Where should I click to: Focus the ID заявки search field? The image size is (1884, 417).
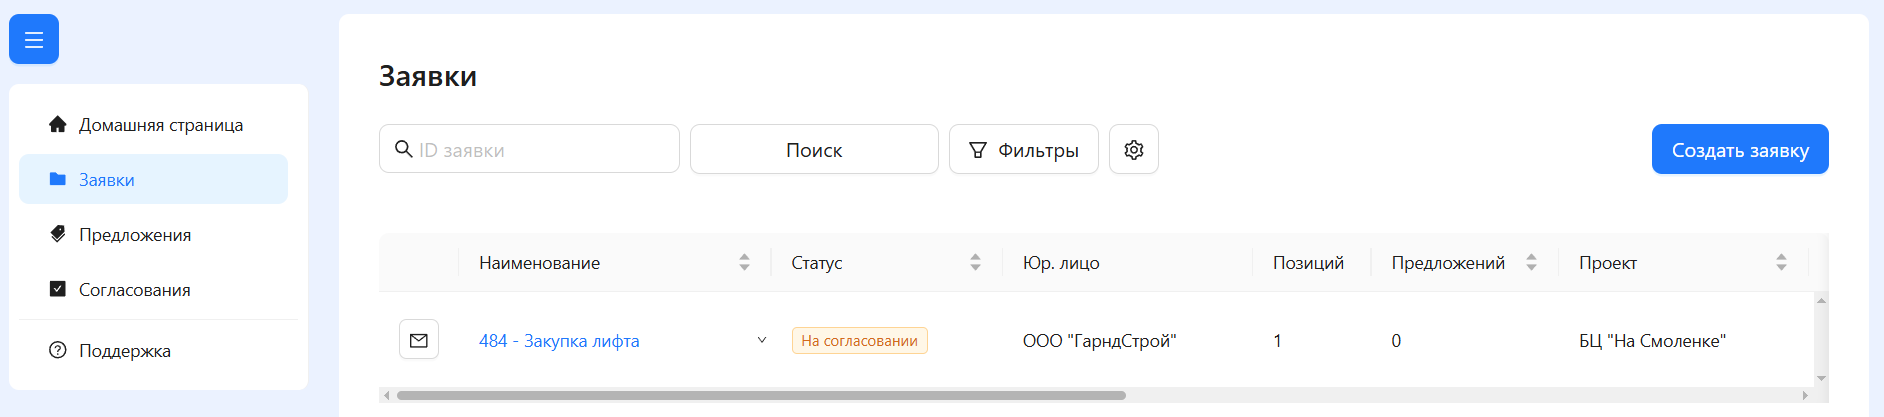pos(529,149)
